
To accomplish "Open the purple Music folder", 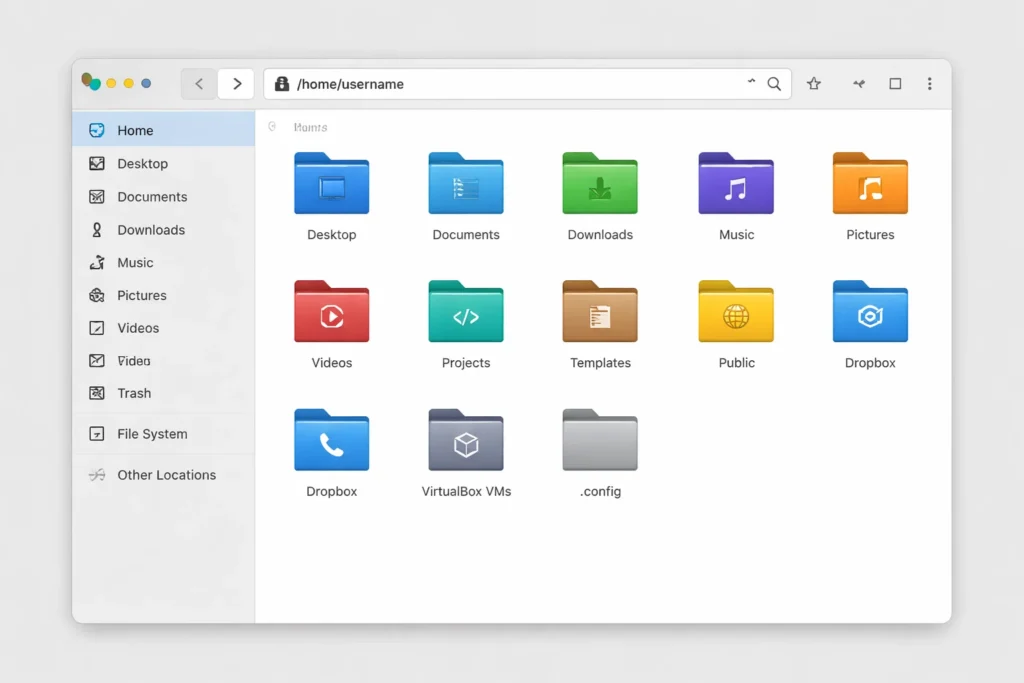I will [736, 184].
